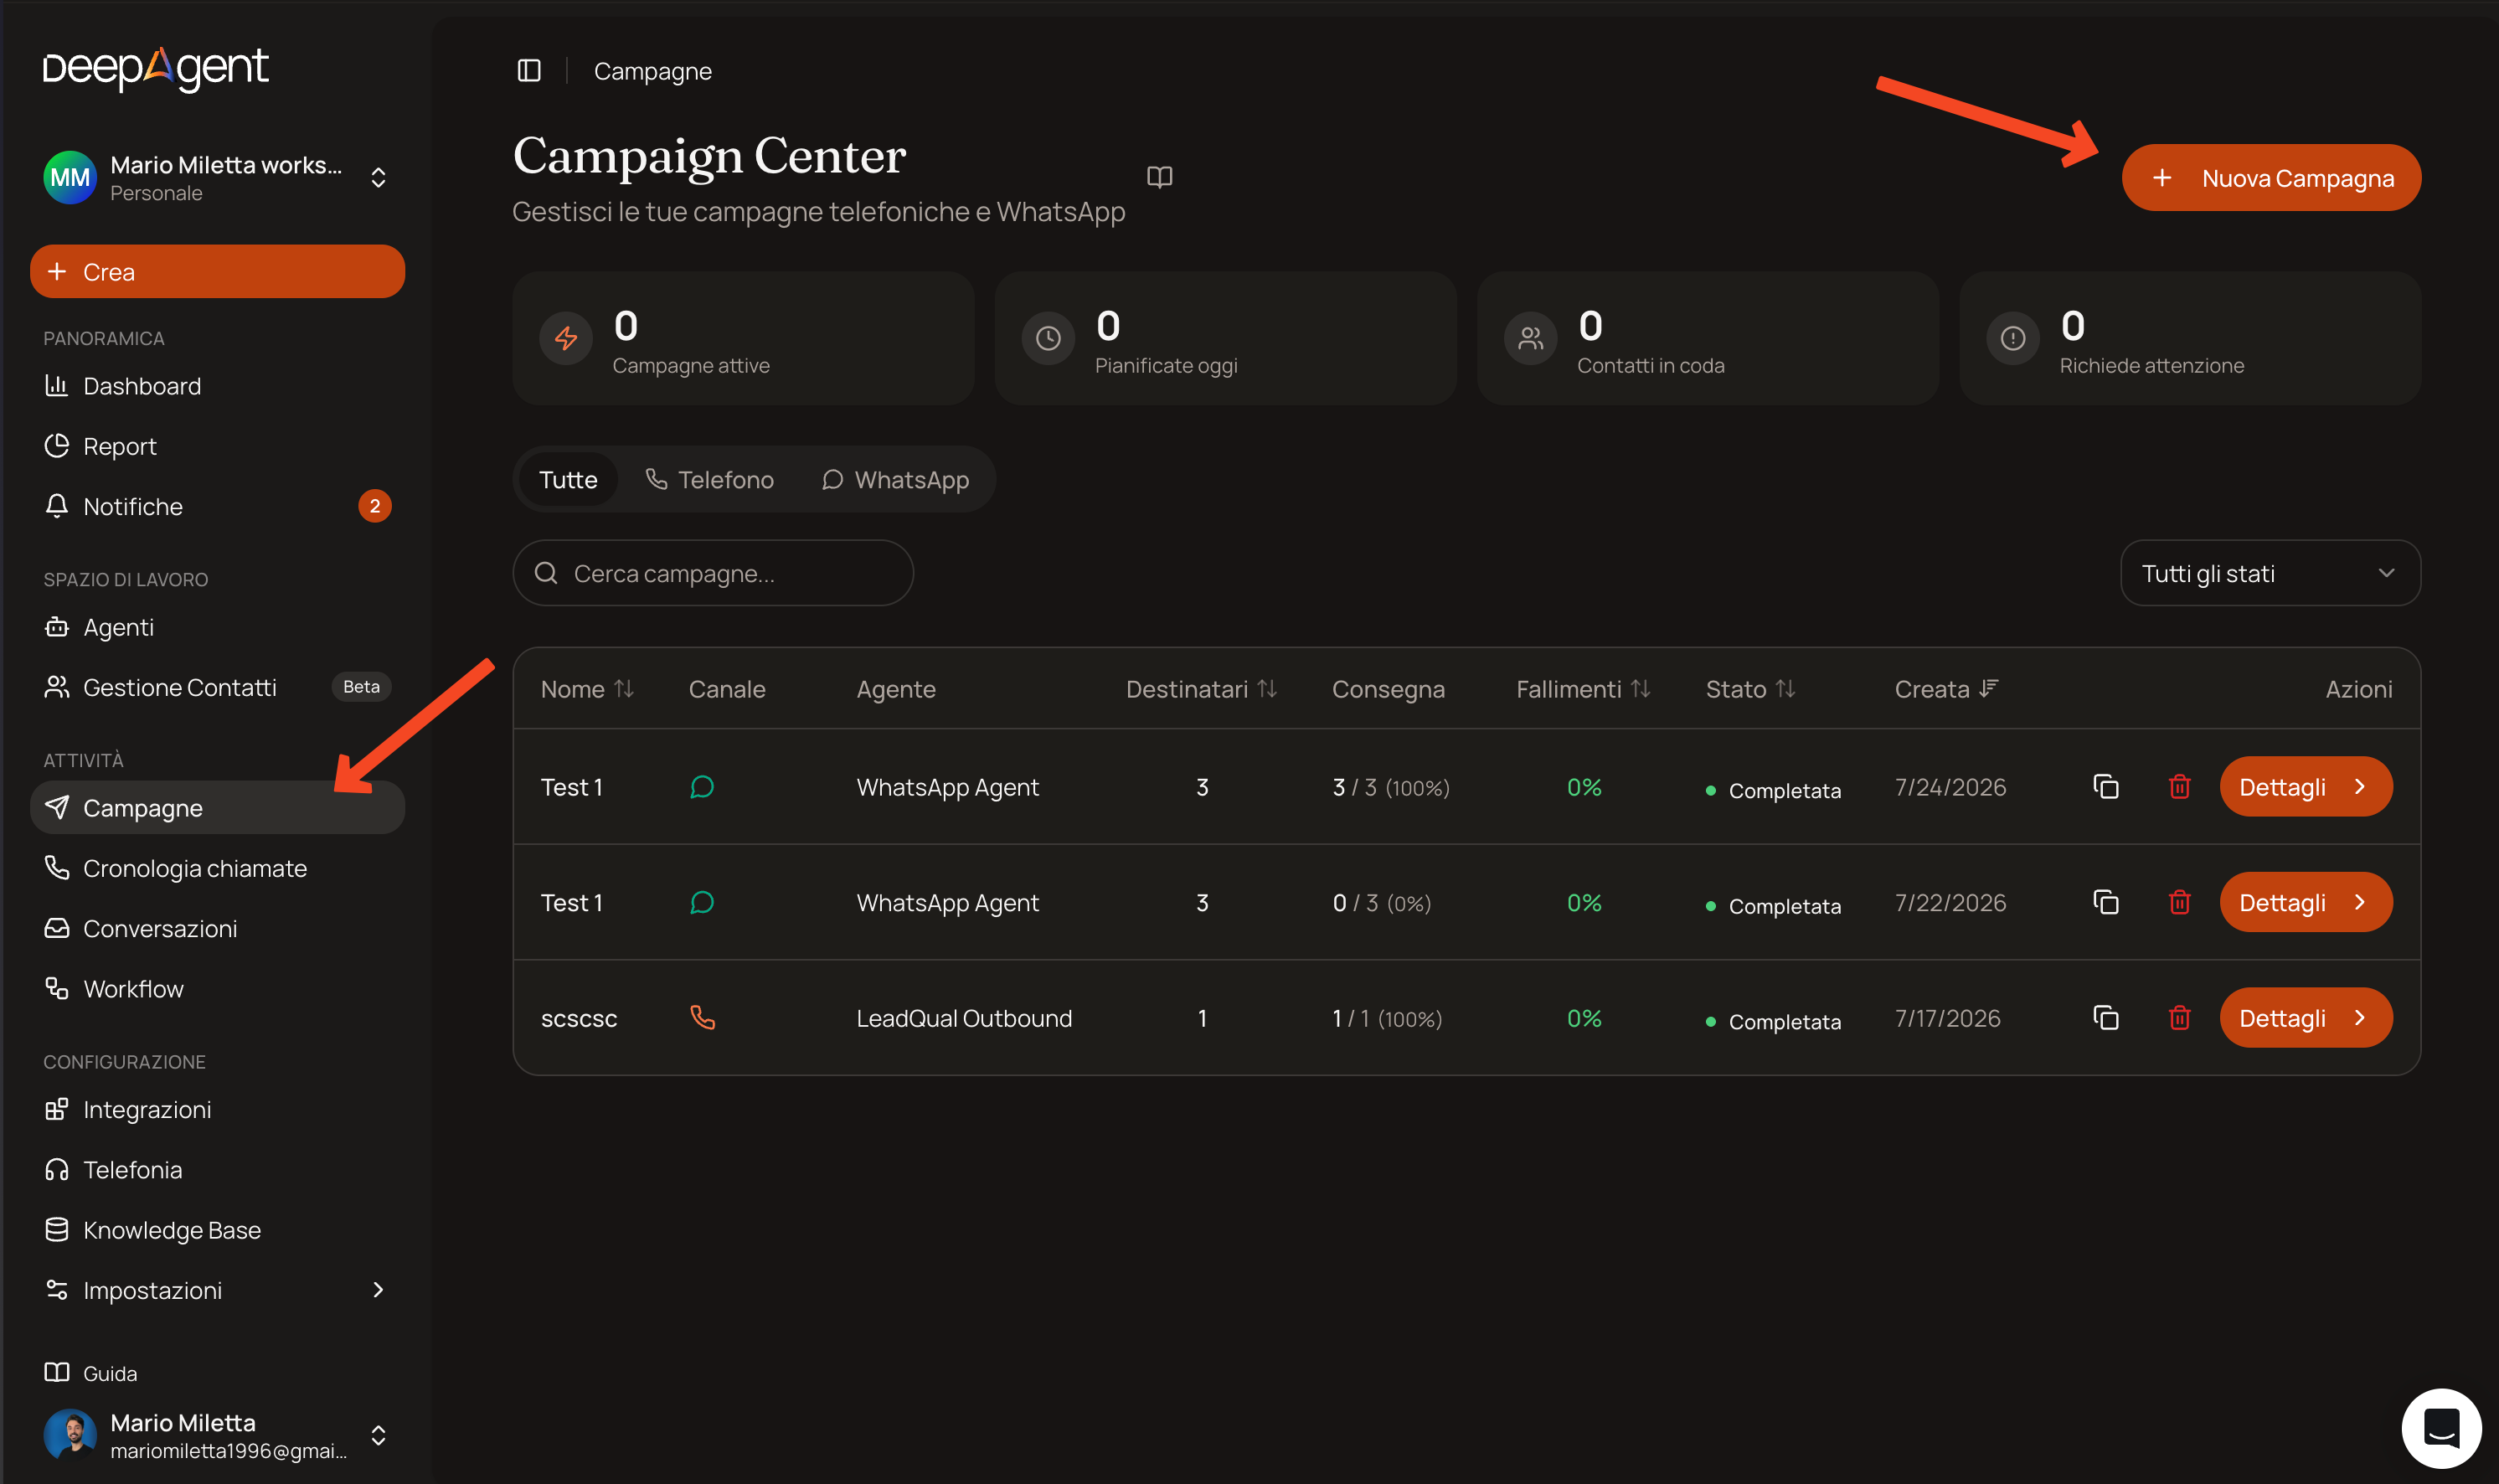
Task: Duplicate the scscsc campaign with the copy icon
Action: click(2106, 1018)
